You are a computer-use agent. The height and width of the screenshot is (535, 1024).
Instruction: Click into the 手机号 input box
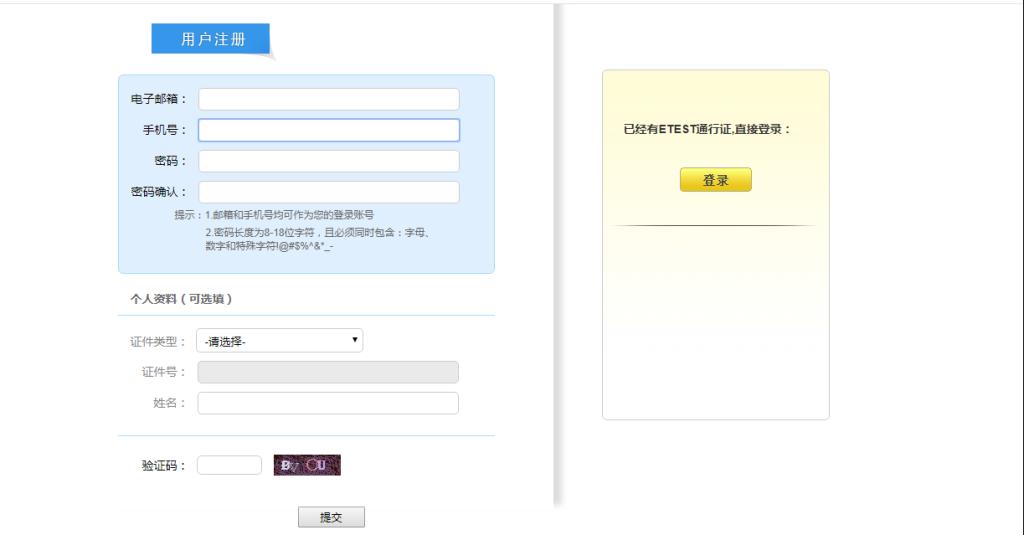328,130
